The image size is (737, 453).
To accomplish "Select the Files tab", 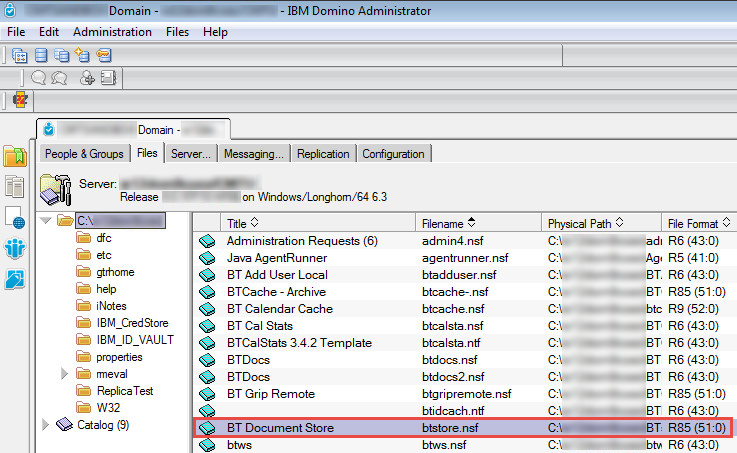I will click(147, 153).
